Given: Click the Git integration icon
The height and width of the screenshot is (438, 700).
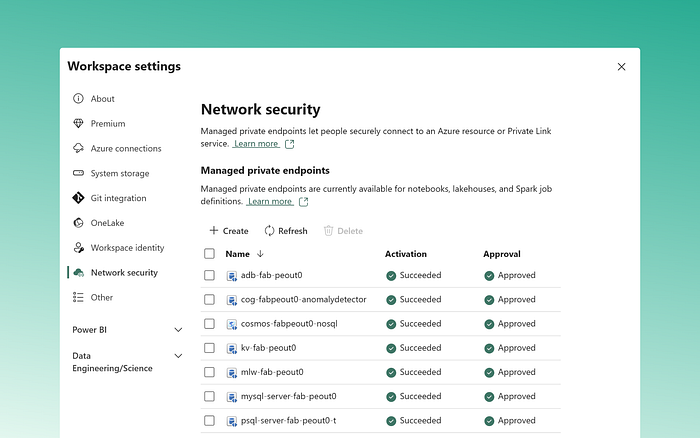Looking at the screenshot, I should point(79,198).
